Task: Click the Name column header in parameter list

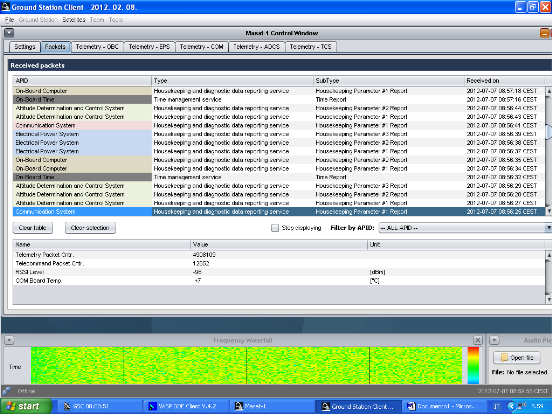Action: tap(101, 244)
